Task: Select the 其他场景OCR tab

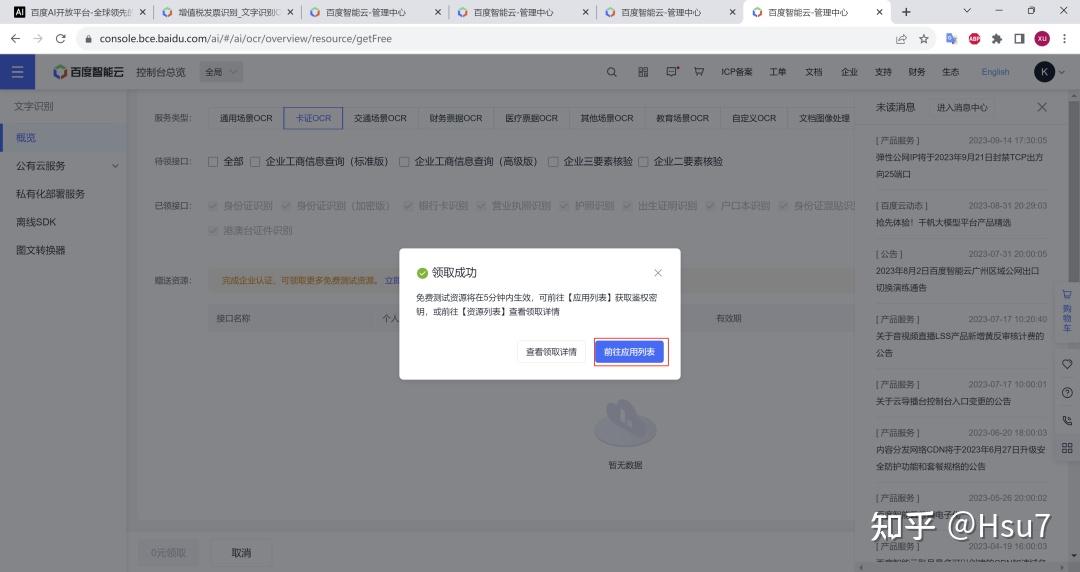Action: click(607, 118)
